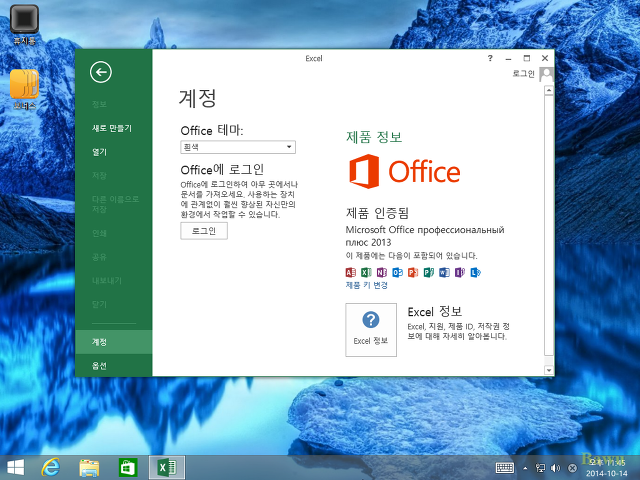Select the 계정 sidebar tab
640x480 pixels.
click(x=113, y=342)
